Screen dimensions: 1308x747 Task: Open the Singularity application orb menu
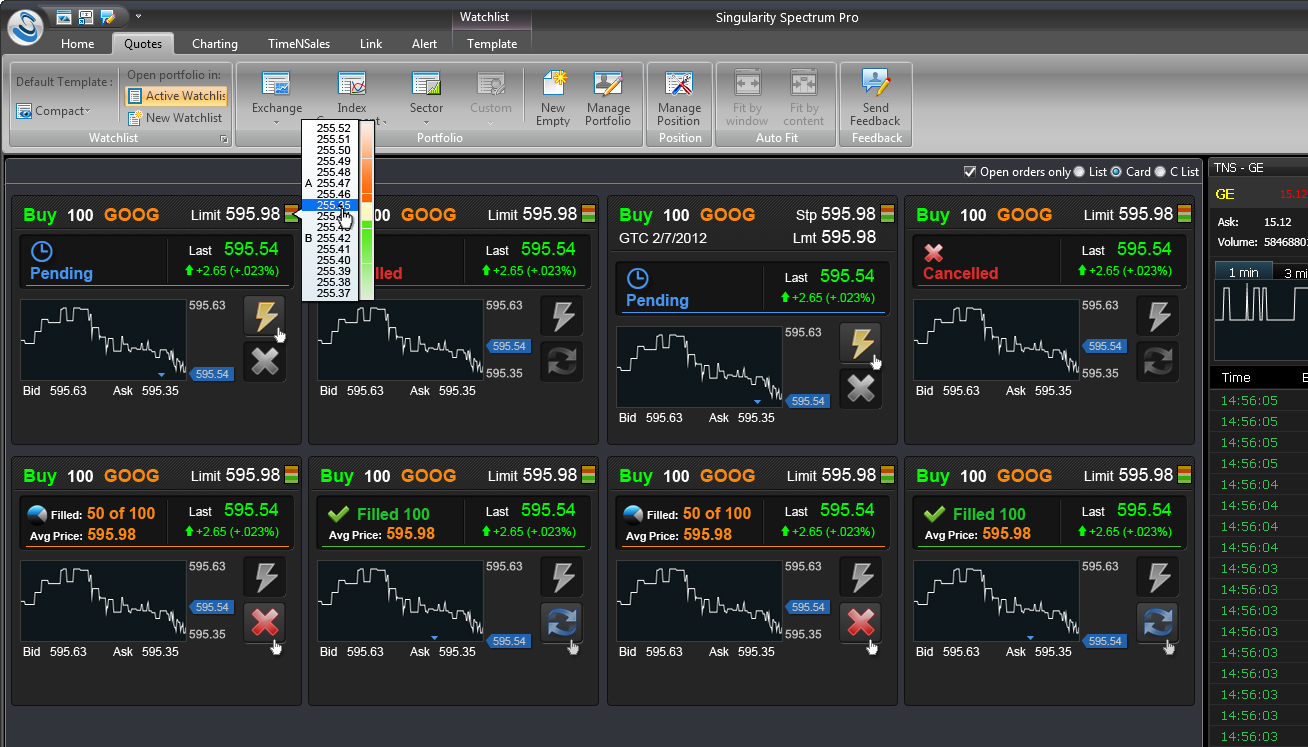click(x=25, y=26)
